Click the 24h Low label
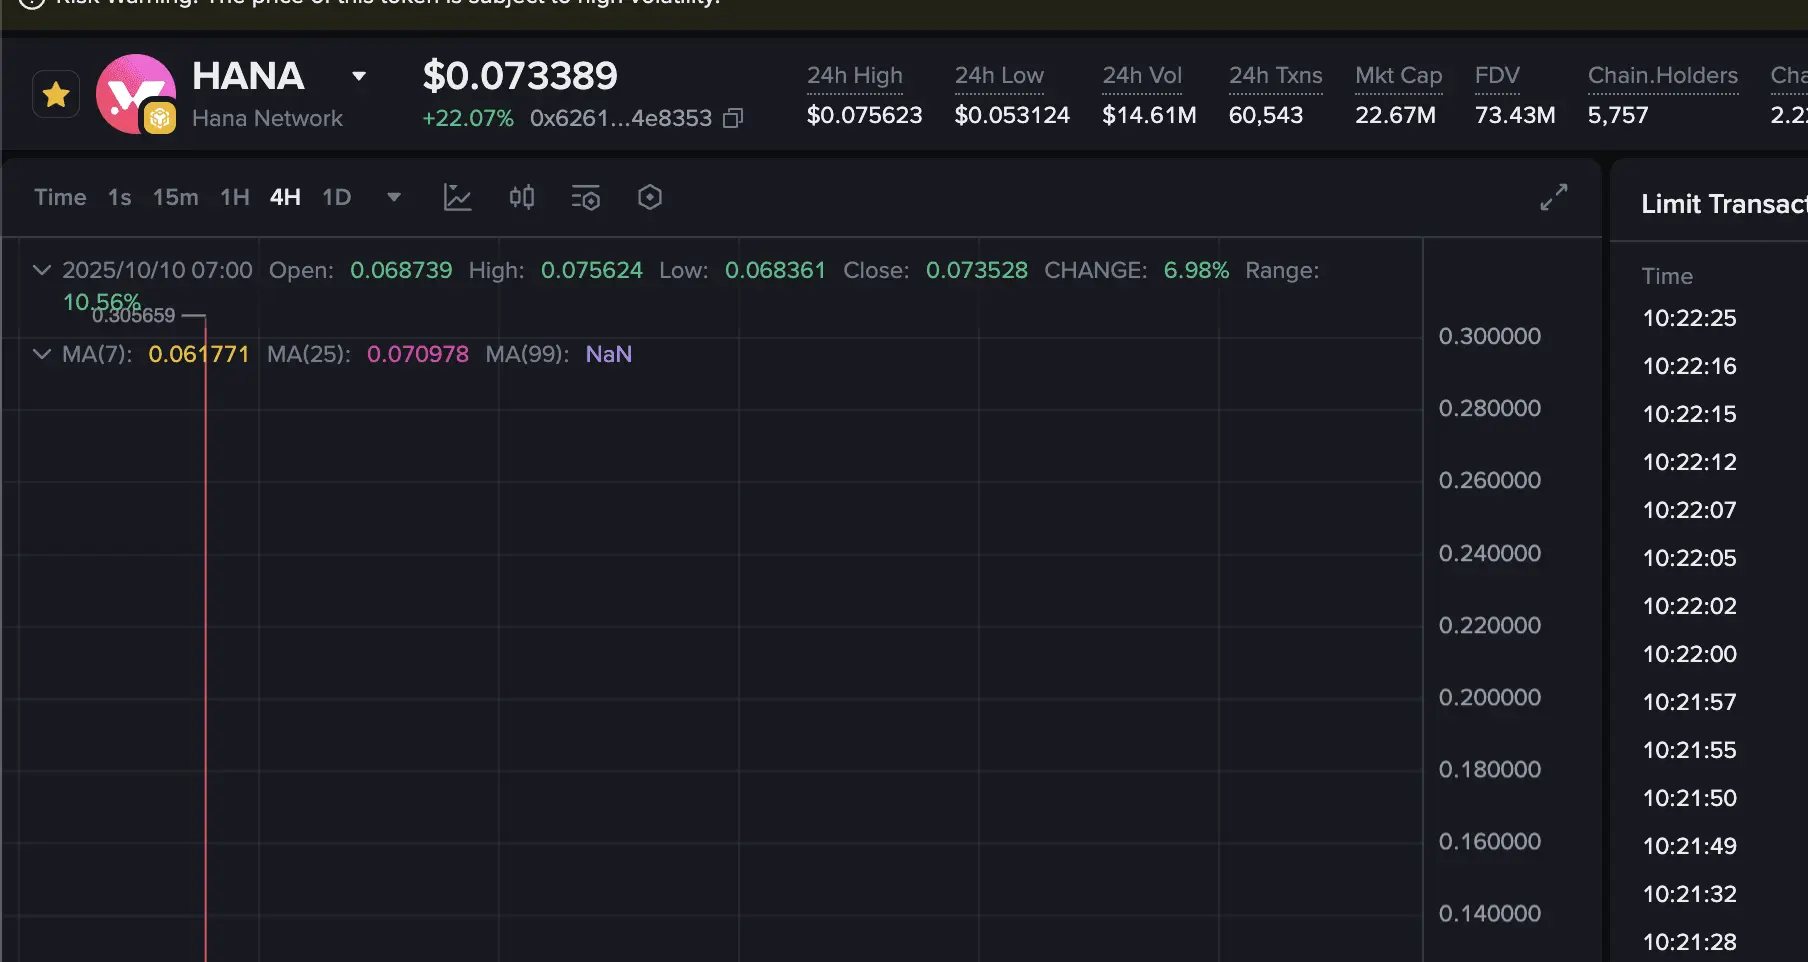1808x962 pixels. [x=999, y=76]
